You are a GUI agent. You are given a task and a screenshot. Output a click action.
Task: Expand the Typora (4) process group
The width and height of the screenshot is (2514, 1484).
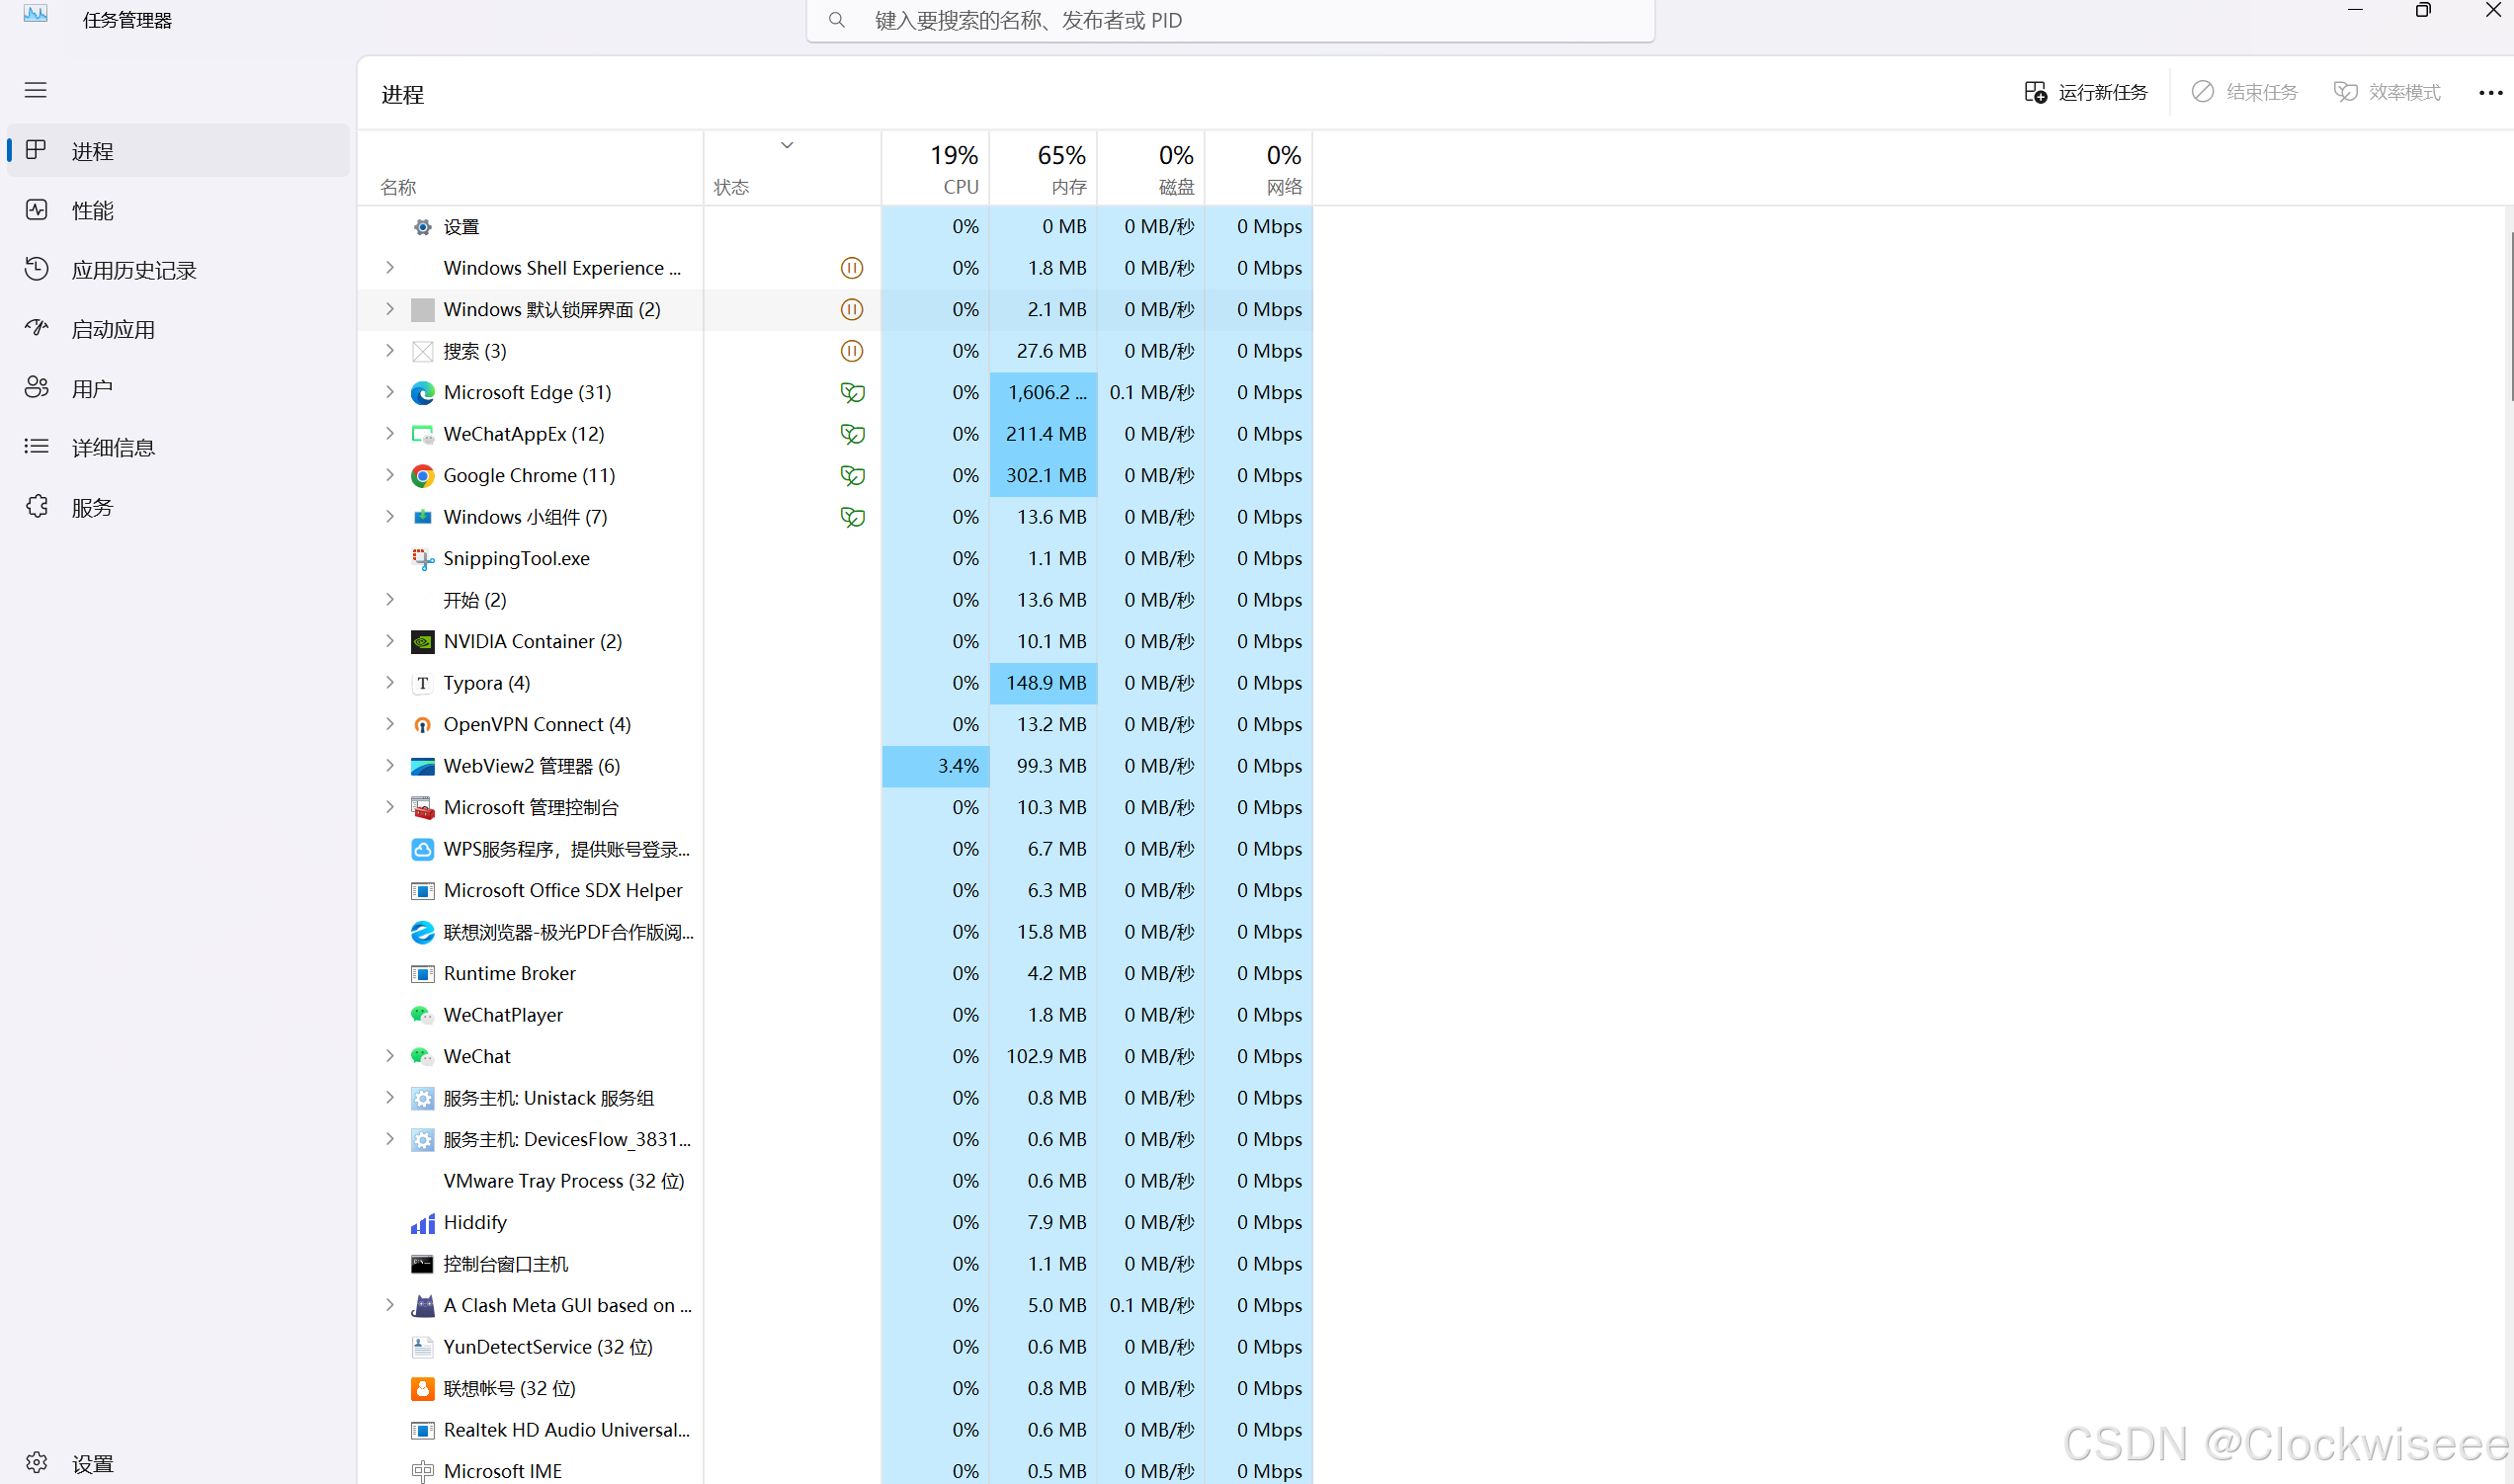click(x=390, y=683)
